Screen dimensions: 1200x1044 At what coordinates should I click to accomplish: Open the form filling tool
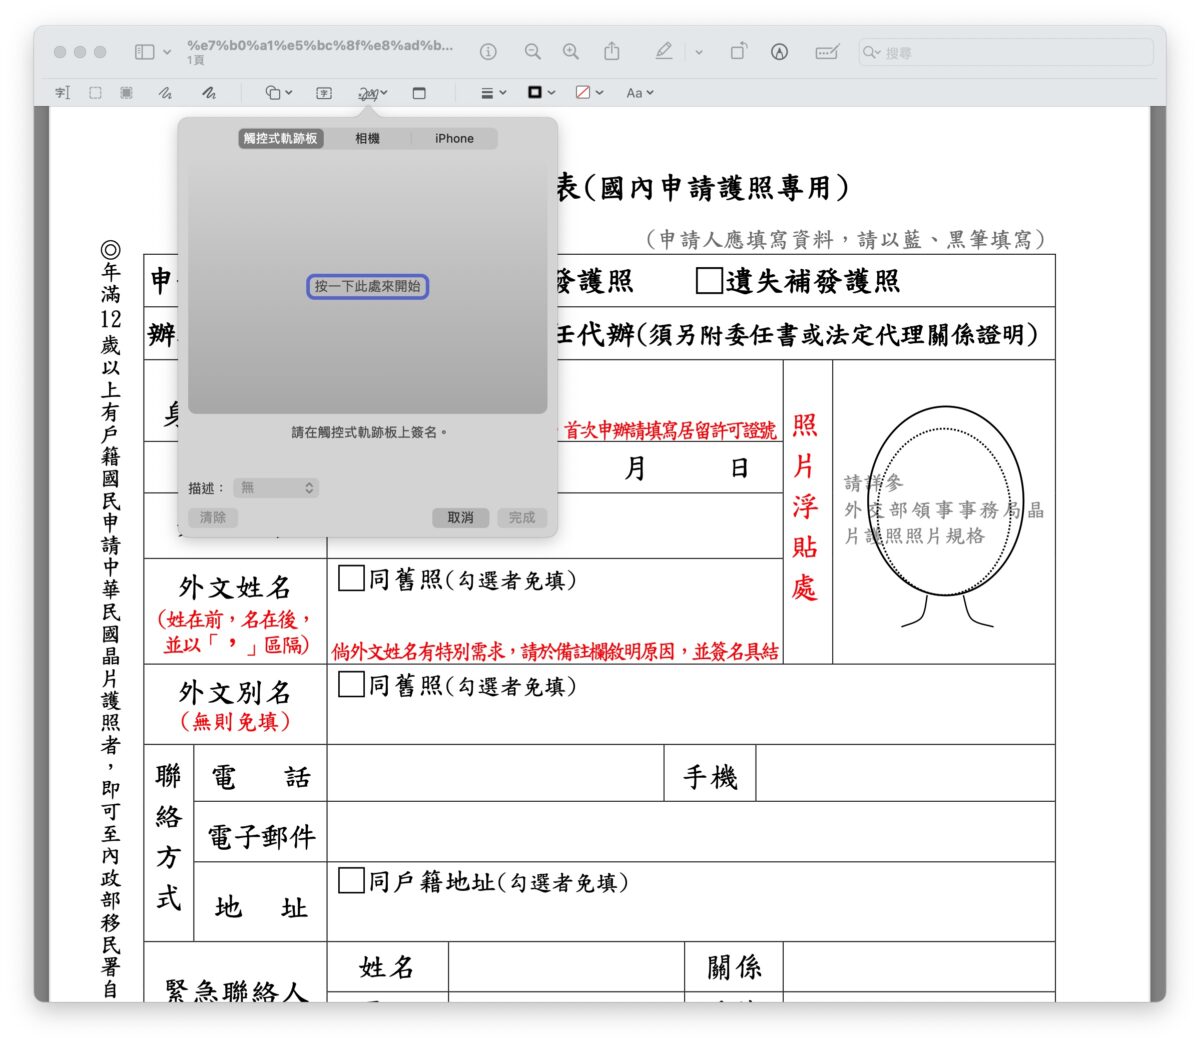click(x=827, y=52)
